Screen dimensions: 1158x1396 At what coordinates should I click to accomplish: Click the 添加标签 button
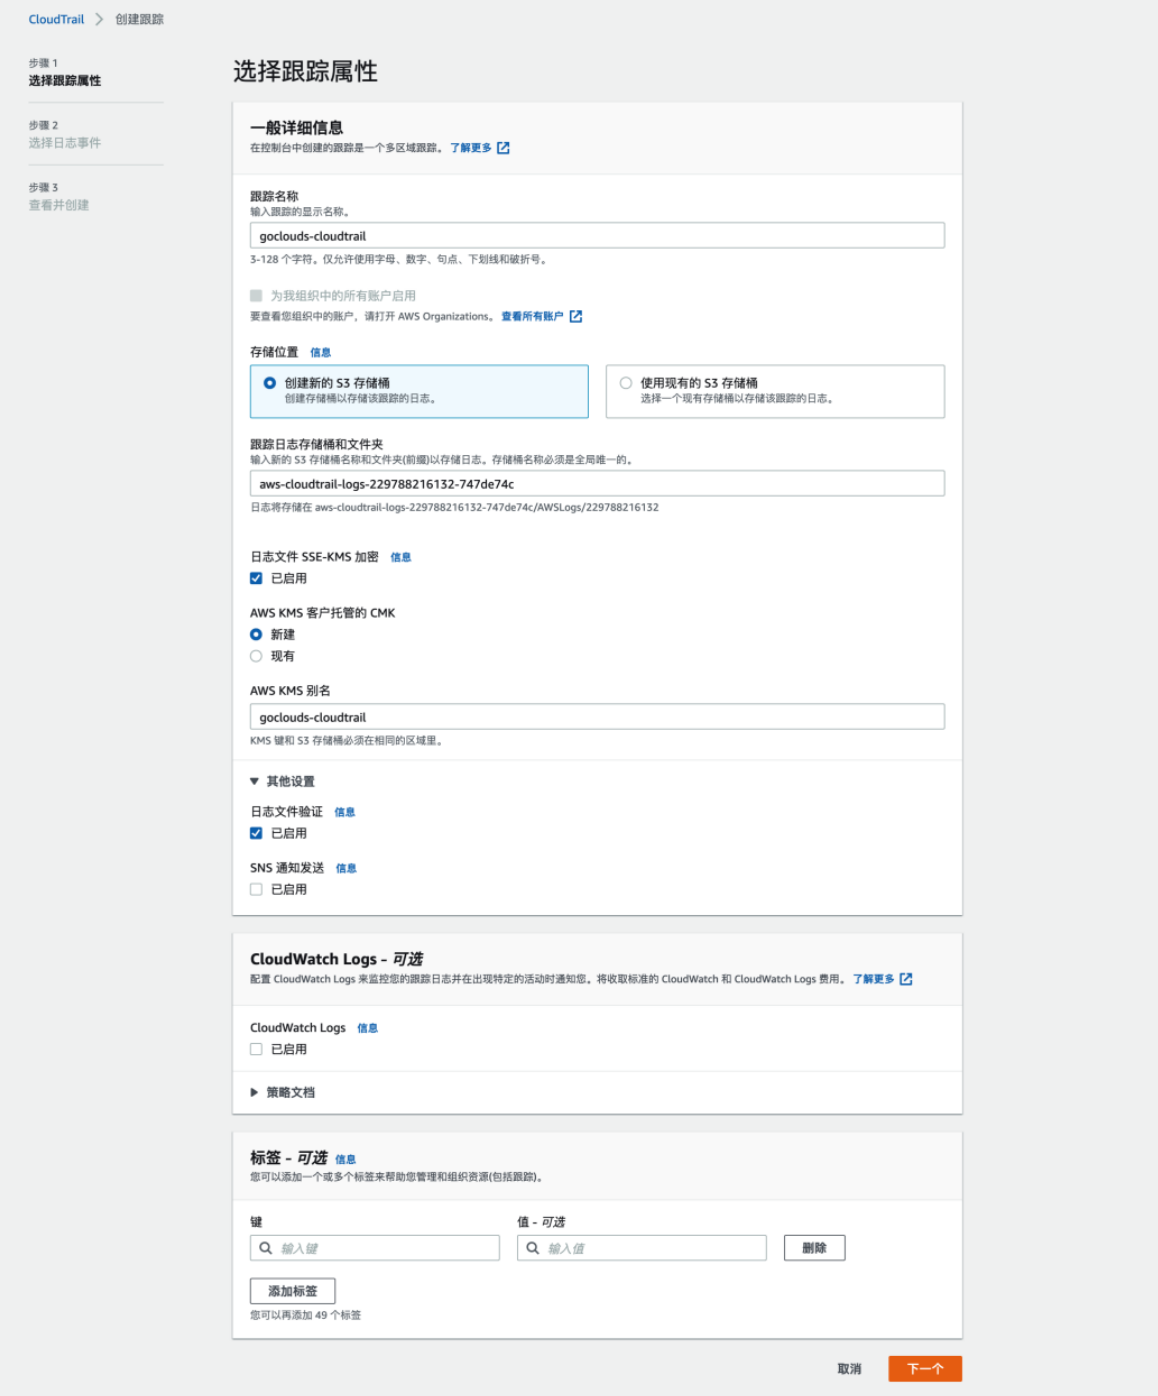293,1291
